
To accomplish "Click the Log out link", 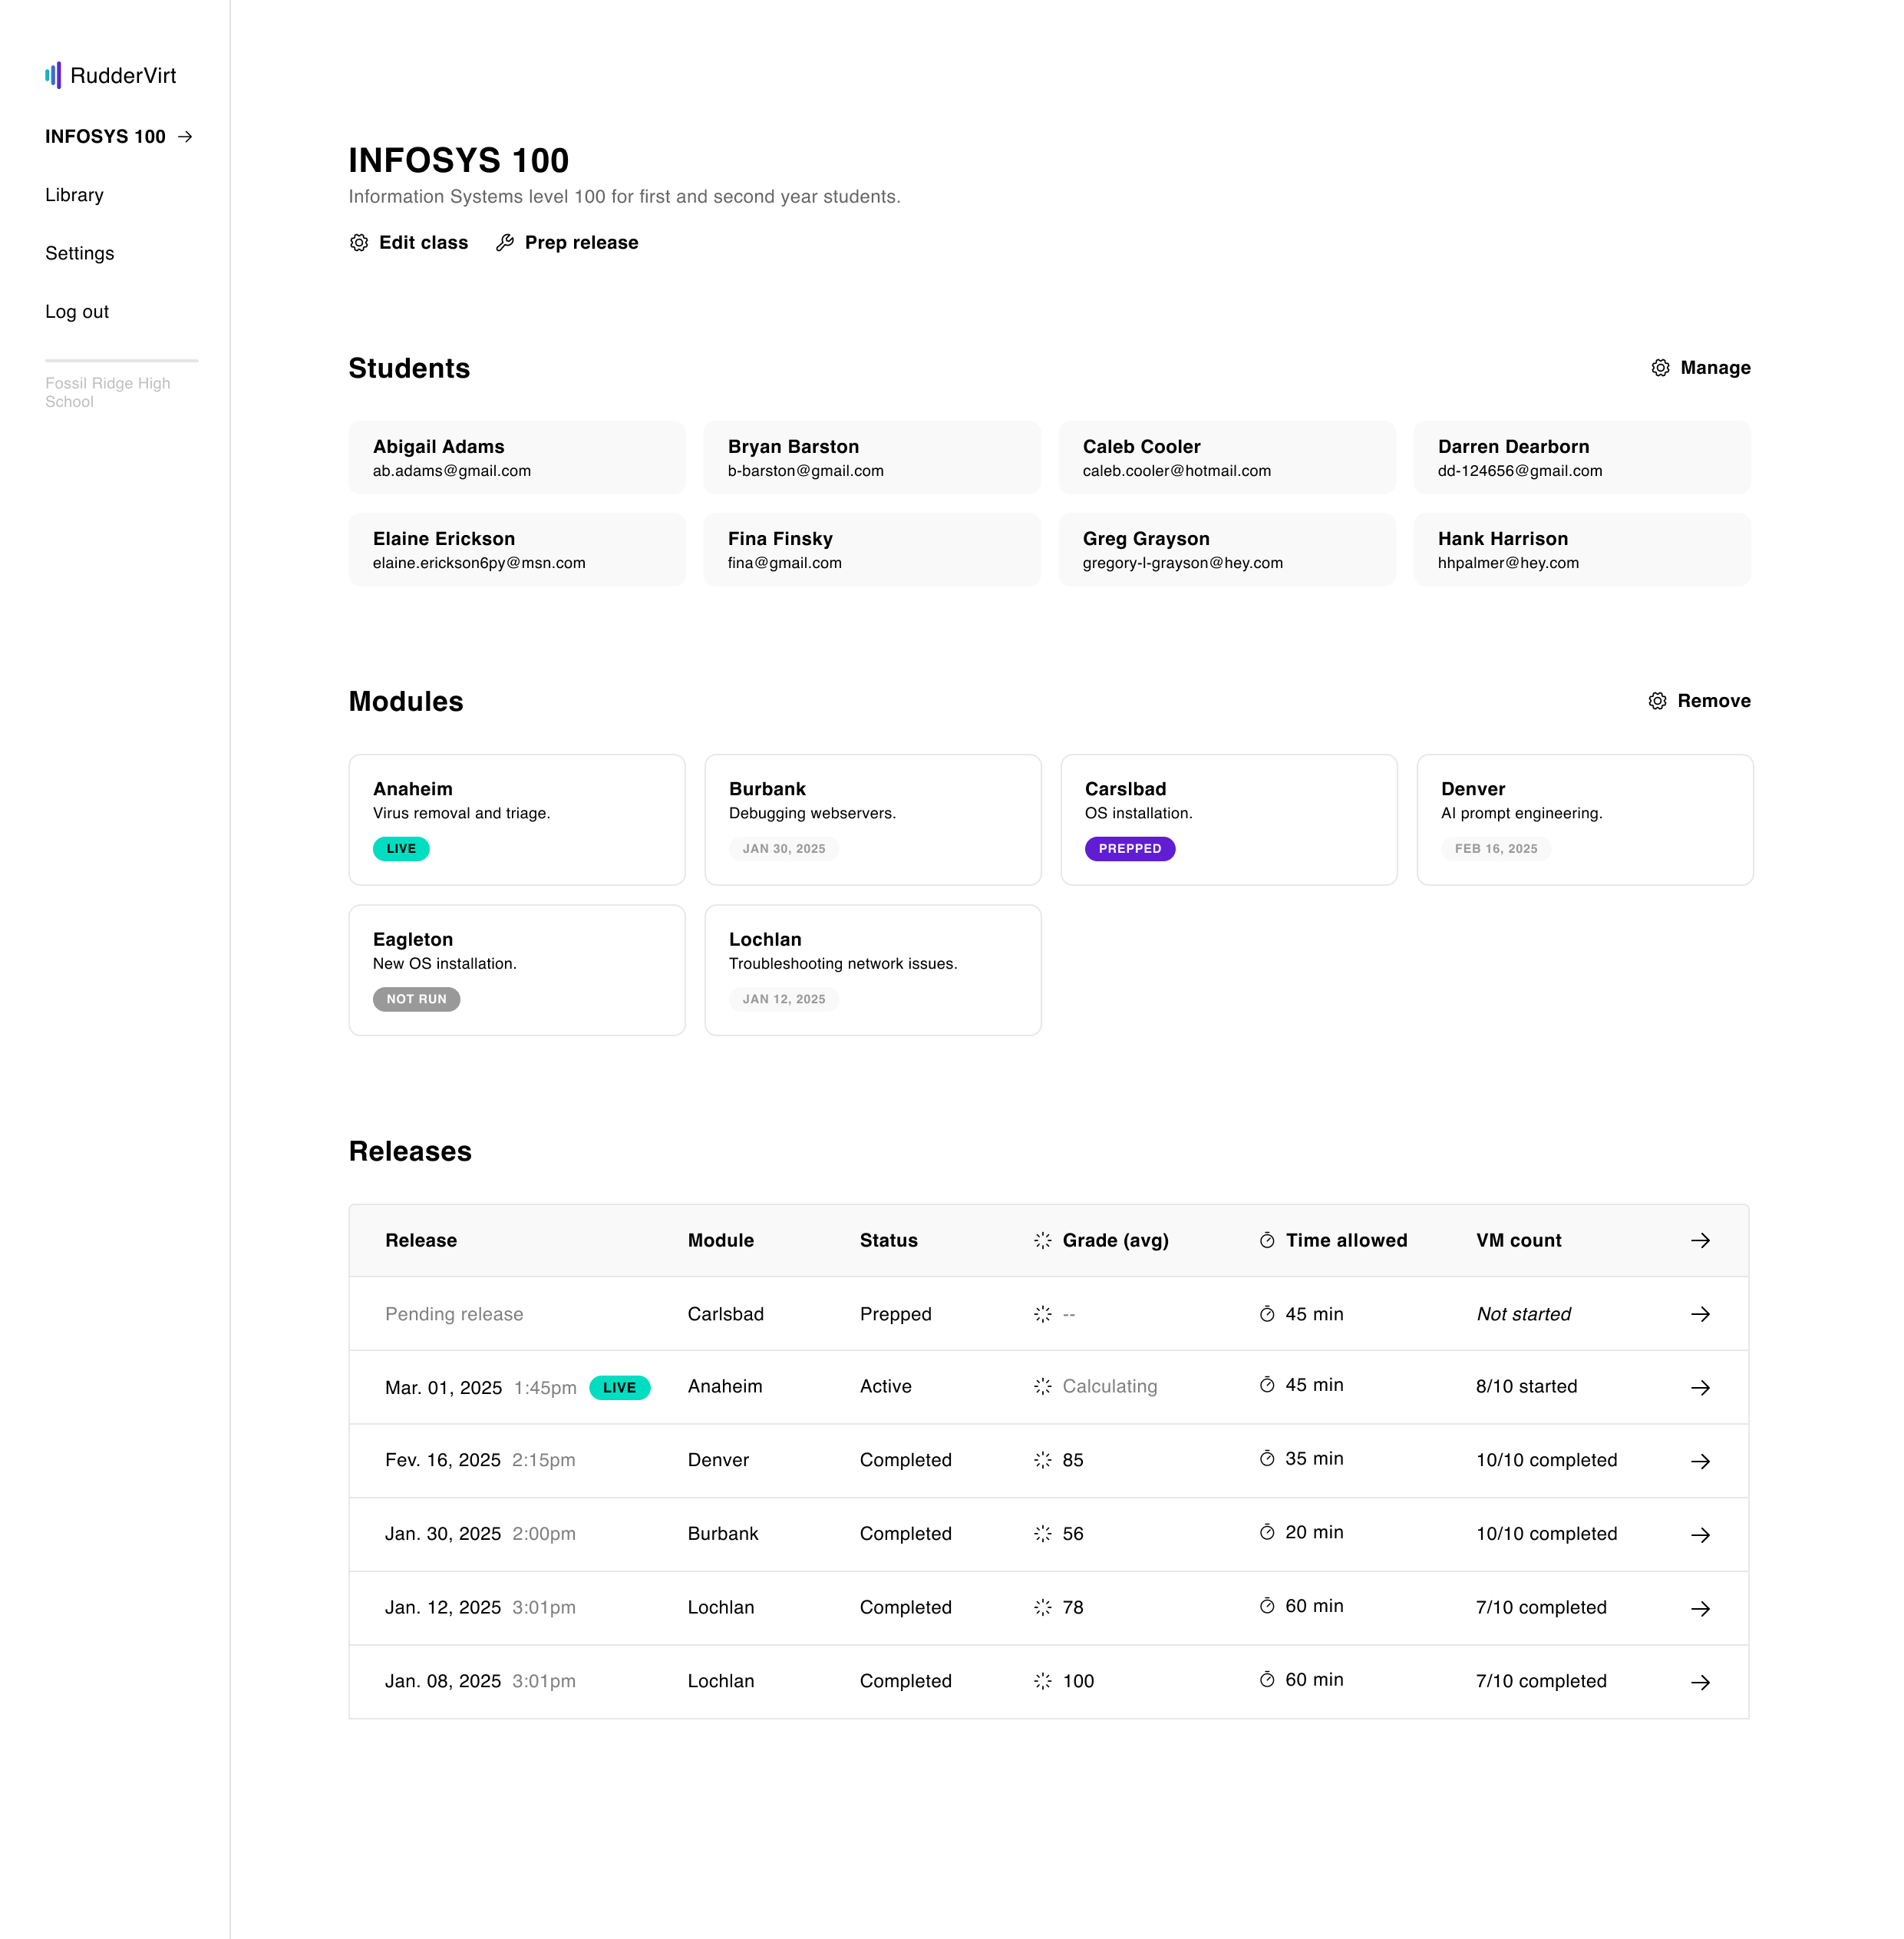I will click(77, 311).
